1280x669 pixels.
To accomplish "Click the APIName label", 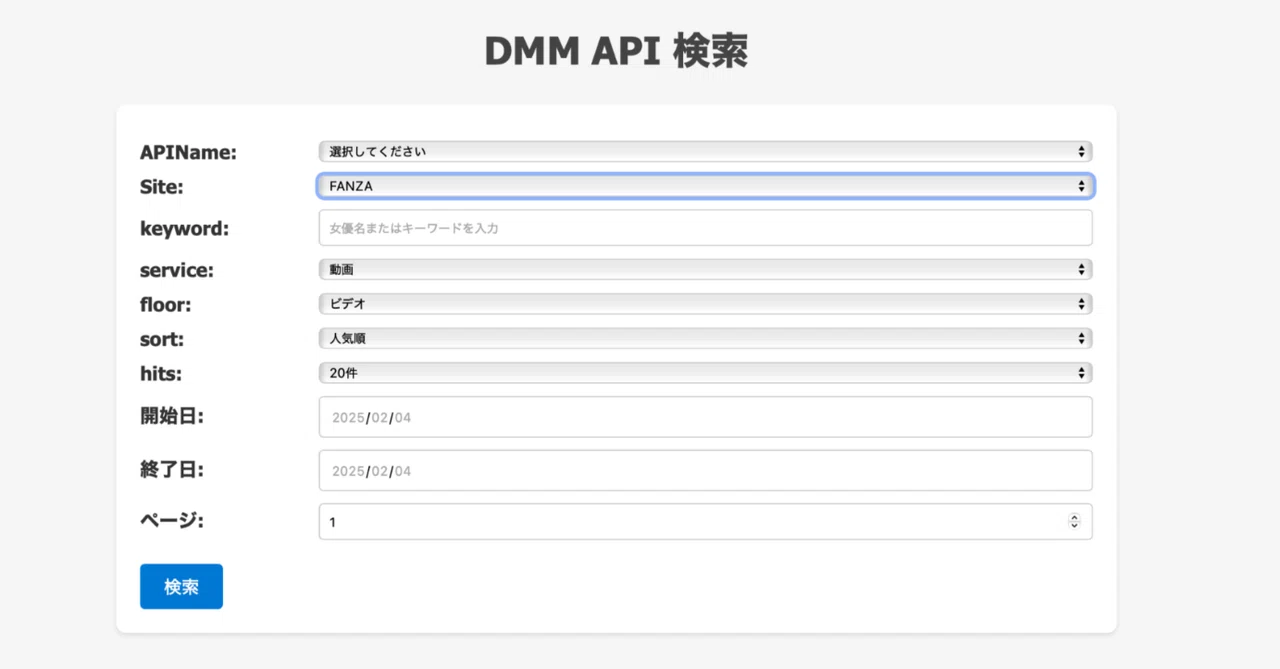I will coord(188,153).
